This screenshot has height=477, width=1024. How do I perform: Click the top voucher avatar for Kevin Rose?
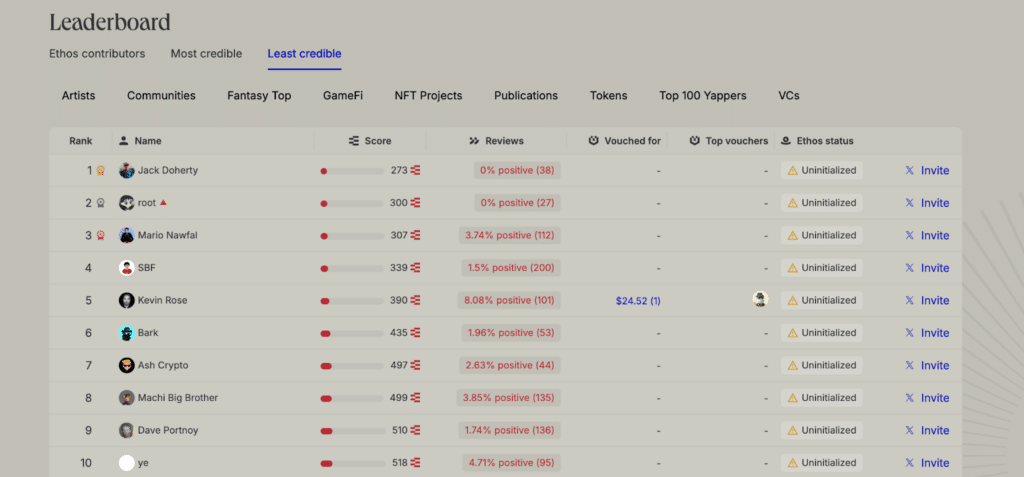coord(760,300)
